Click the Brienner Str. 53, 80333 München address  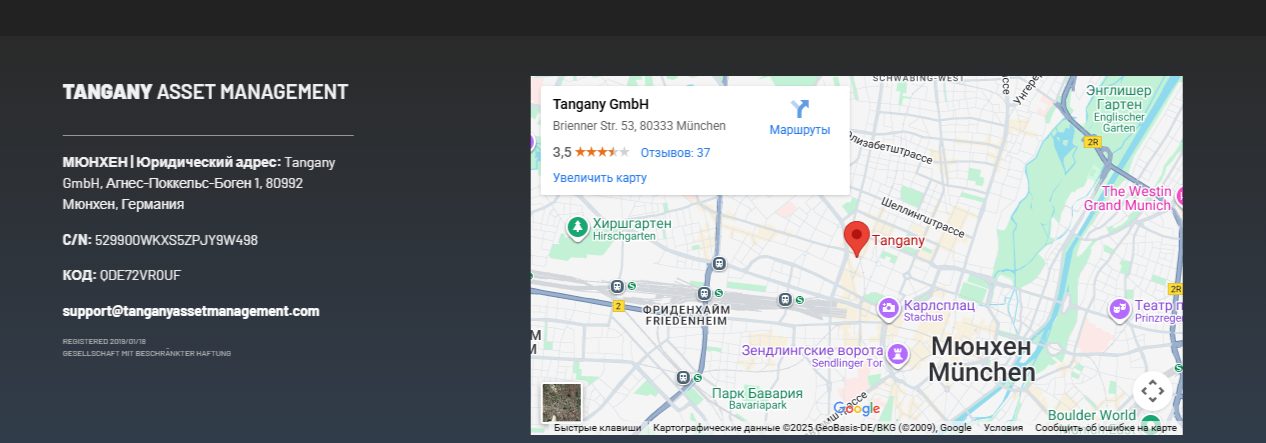click(x=639, y=126)
